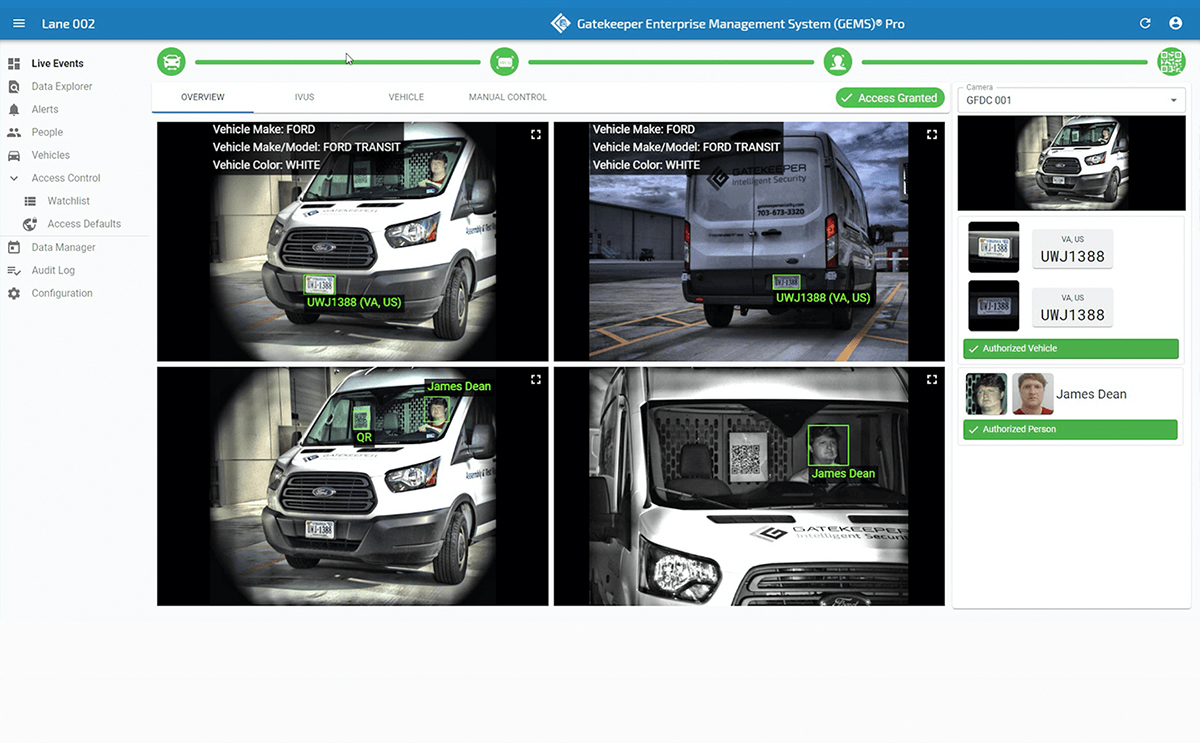Viewport: 1200px width, 743px height.
Task: Go to Data Explorer in sidebar
Action: (x=61, y=86)
